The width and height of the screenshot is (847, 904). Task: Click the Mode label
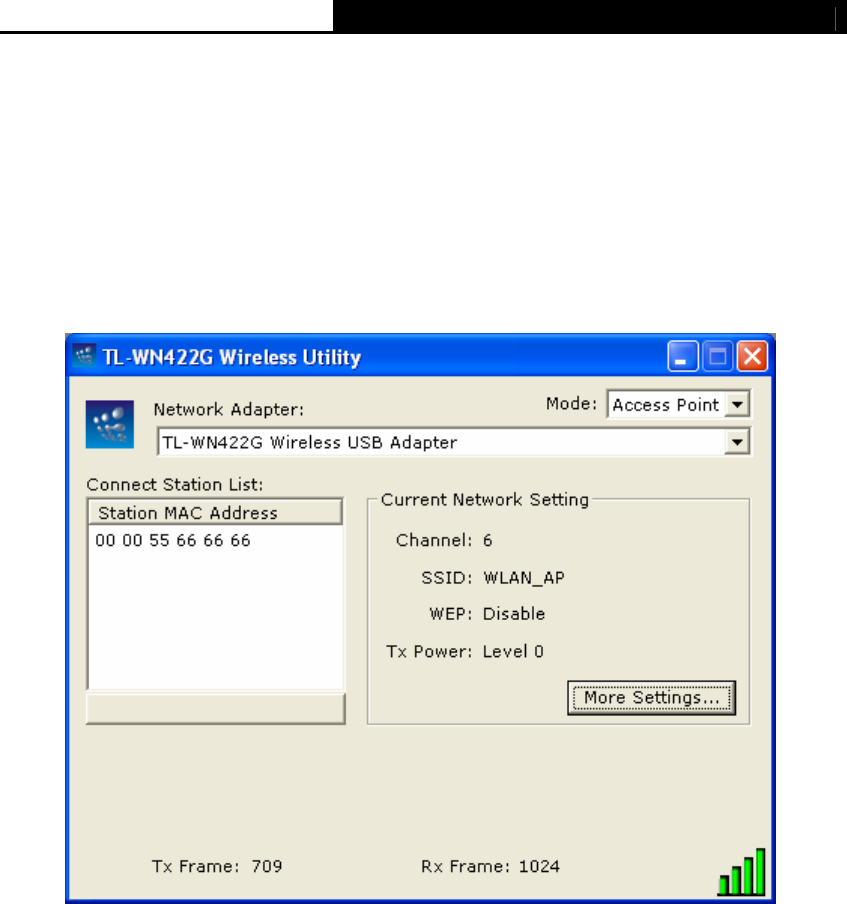point(571,403)
